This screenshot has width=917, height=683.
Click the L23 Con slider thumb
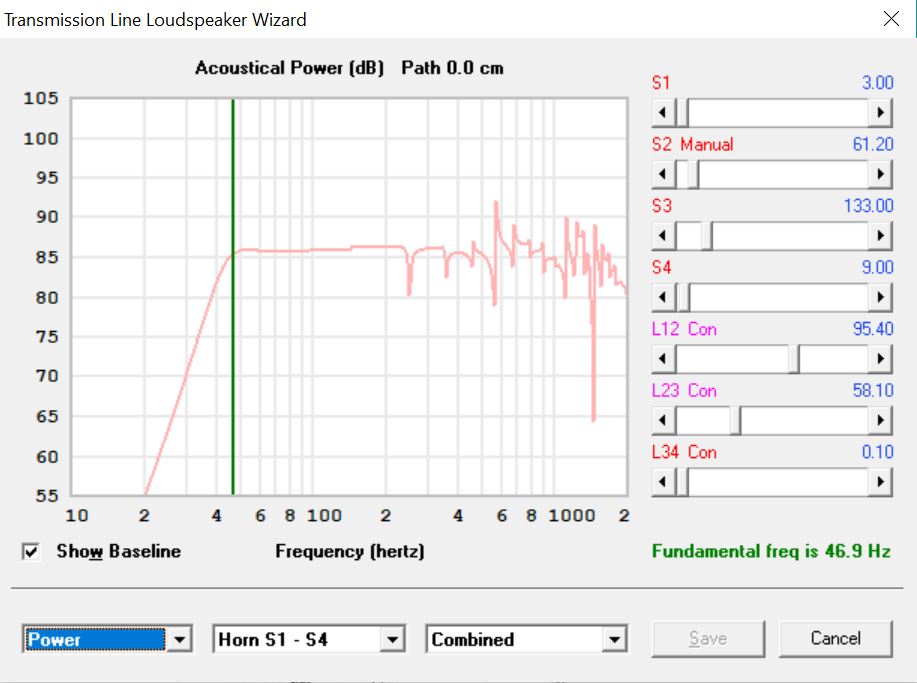pyautogui.click(x=736, y=420)
